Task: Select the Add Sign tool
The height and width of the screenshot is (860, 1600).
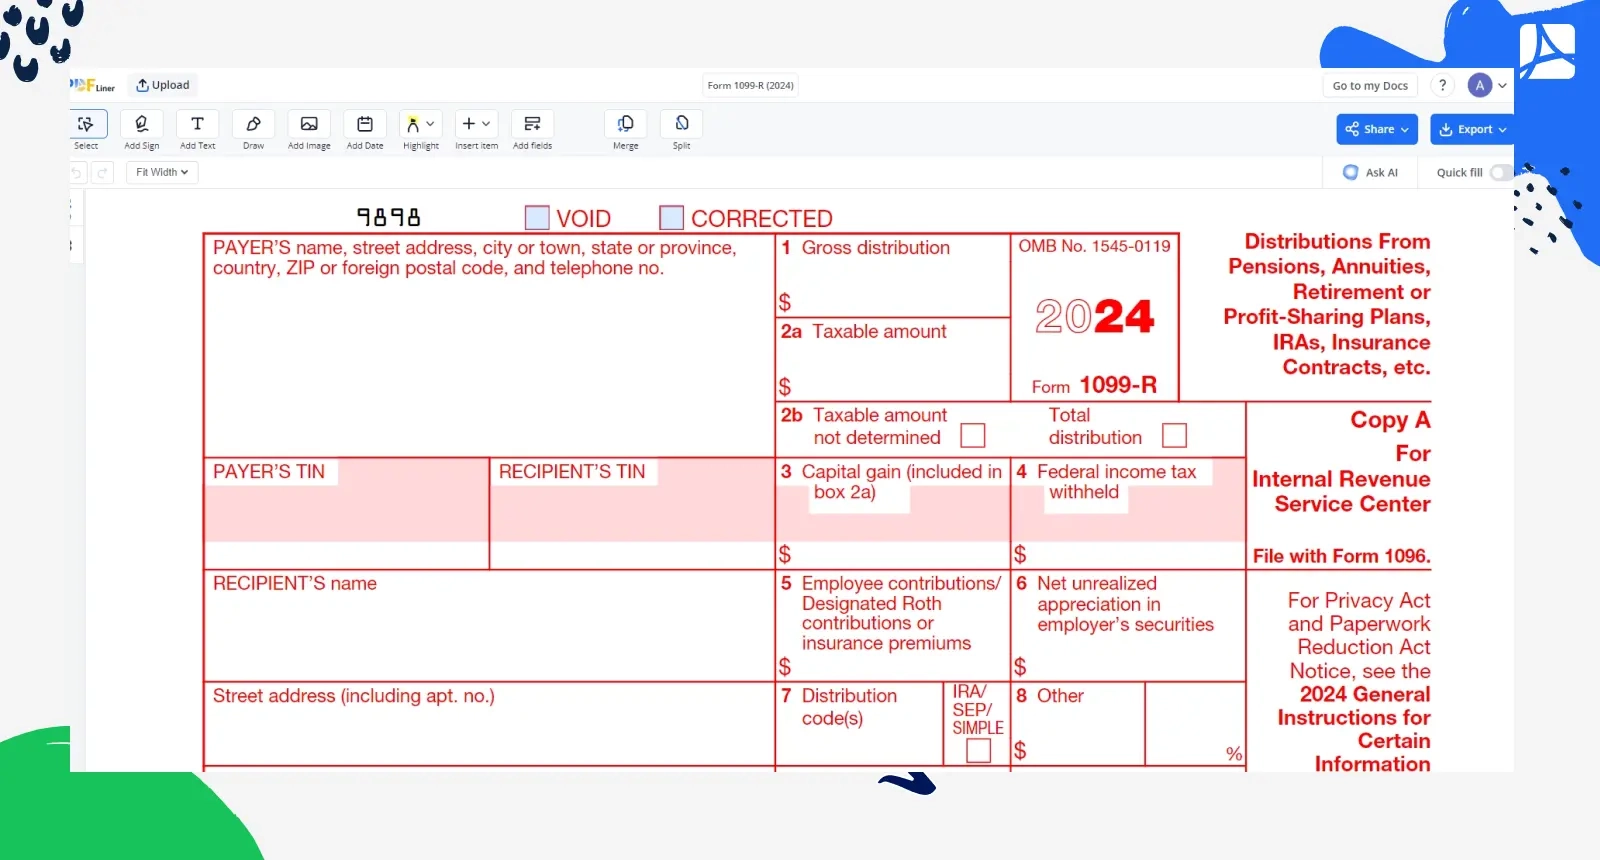Action: [x=141, y=125]
